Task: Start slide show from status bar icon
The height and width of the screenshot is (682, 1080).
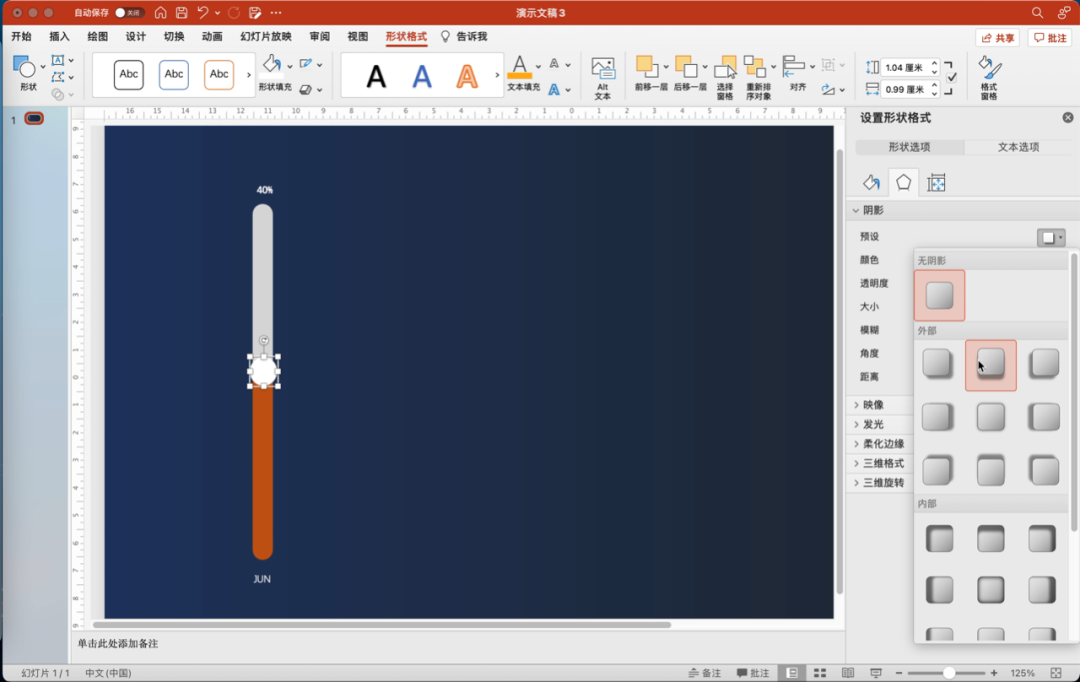Action: pyautogui.click(x=875, y=672)
